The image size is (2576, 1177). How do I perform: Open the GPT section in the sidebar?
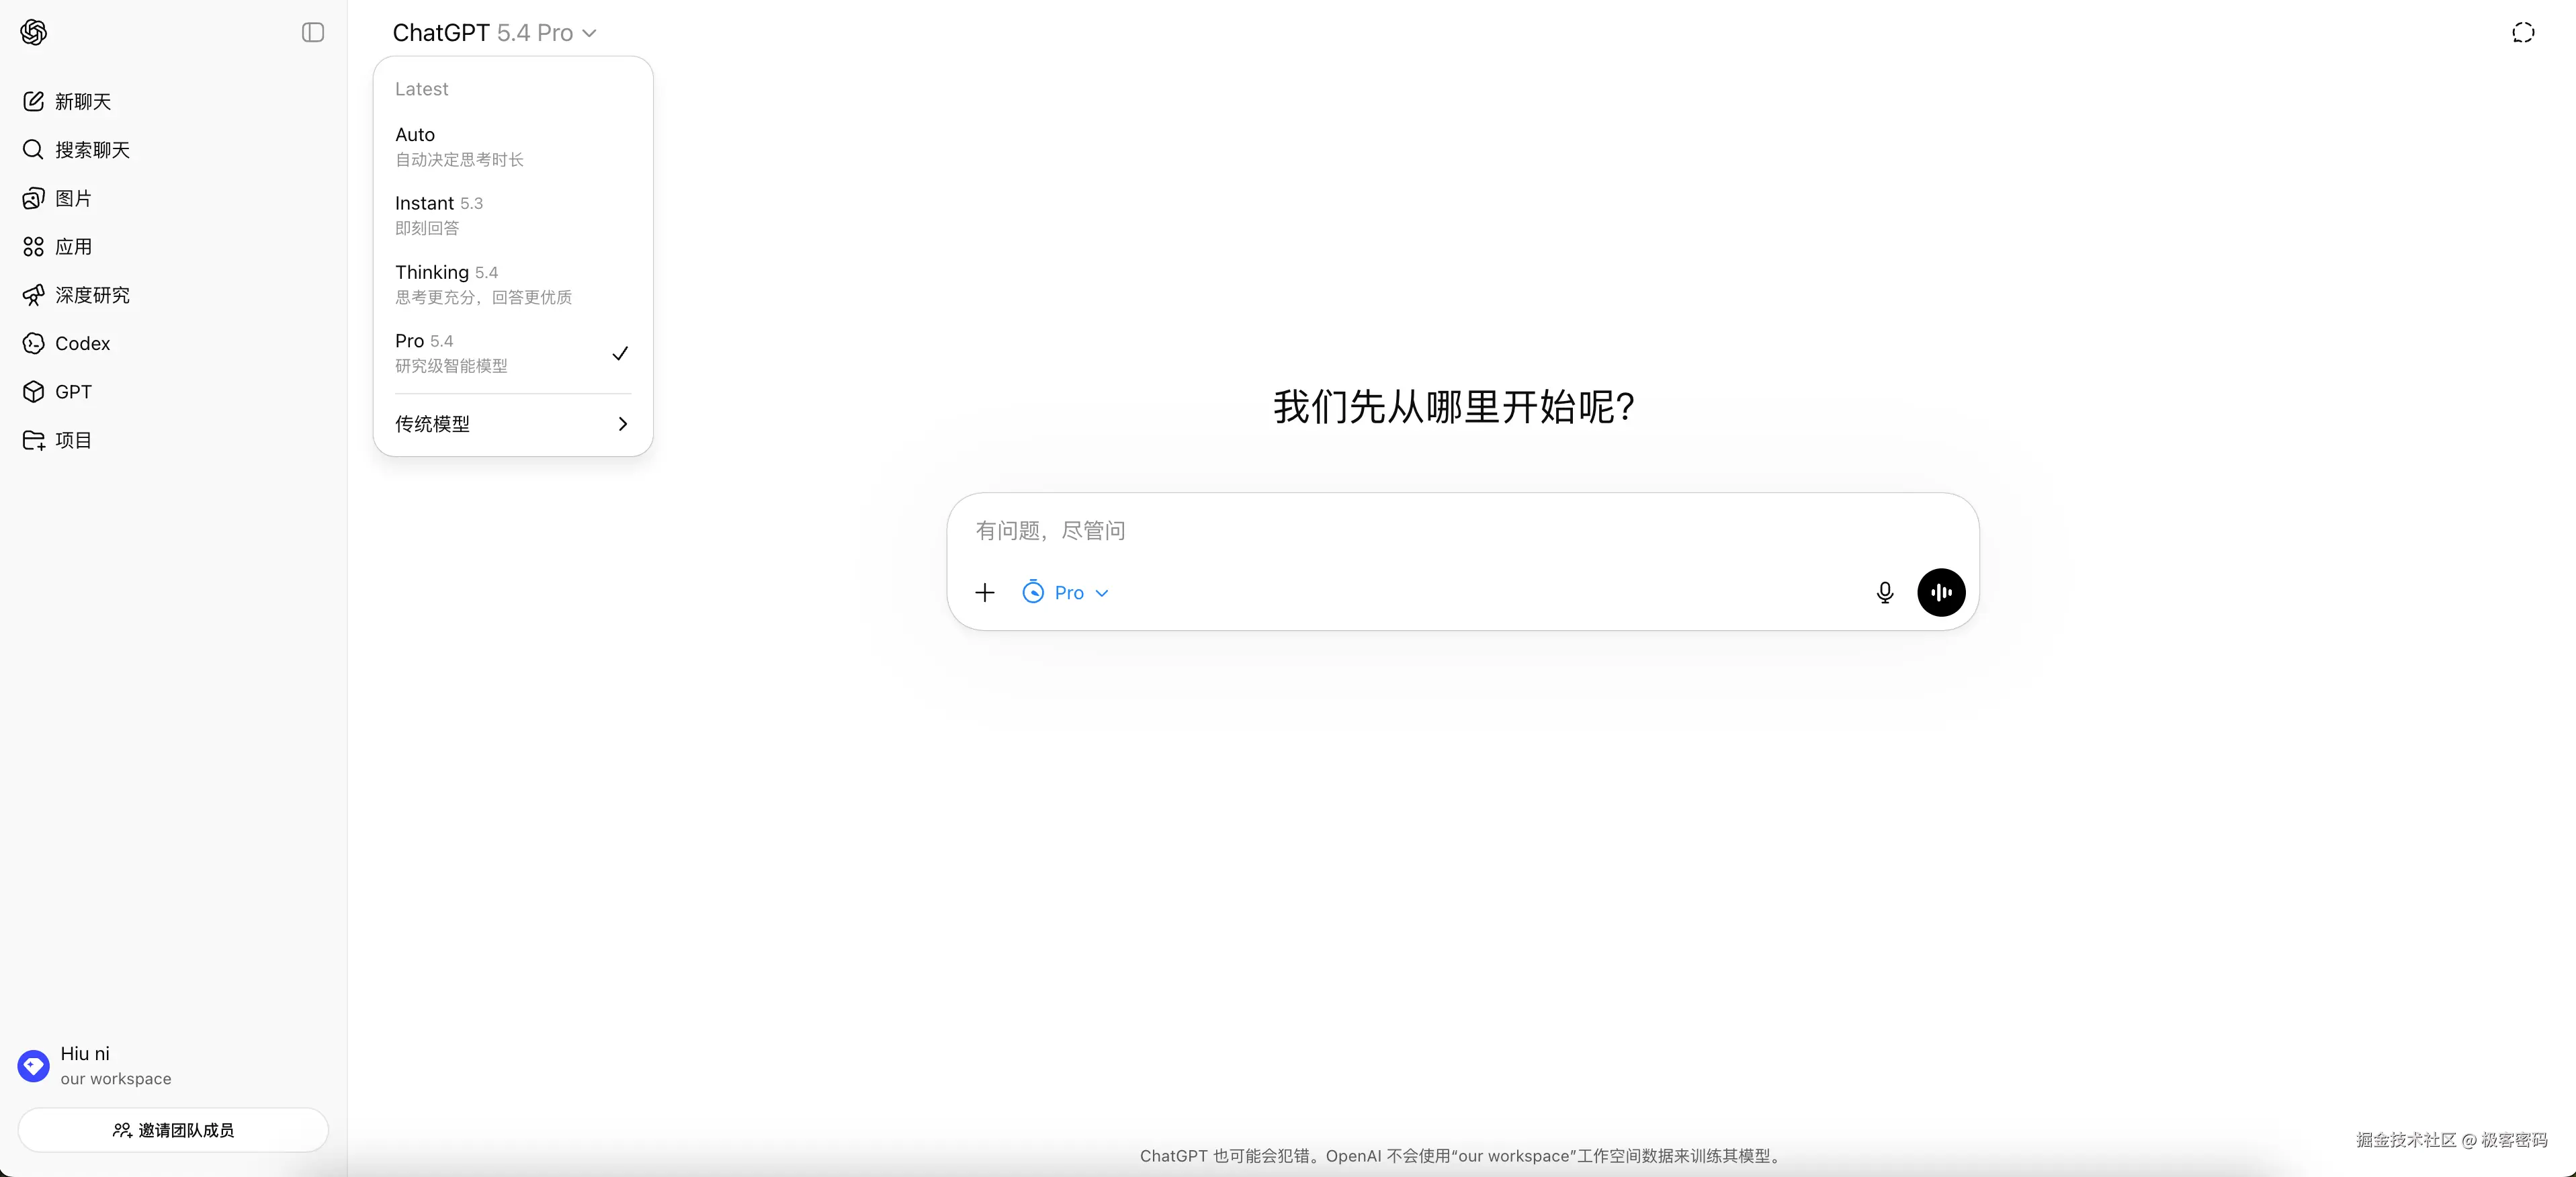pos(72,392)
